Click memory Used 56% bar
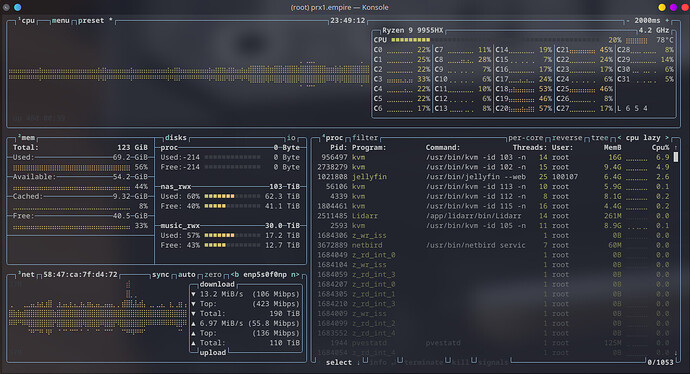This screenshot has height=374, width=690. click(x=71, y=167)
